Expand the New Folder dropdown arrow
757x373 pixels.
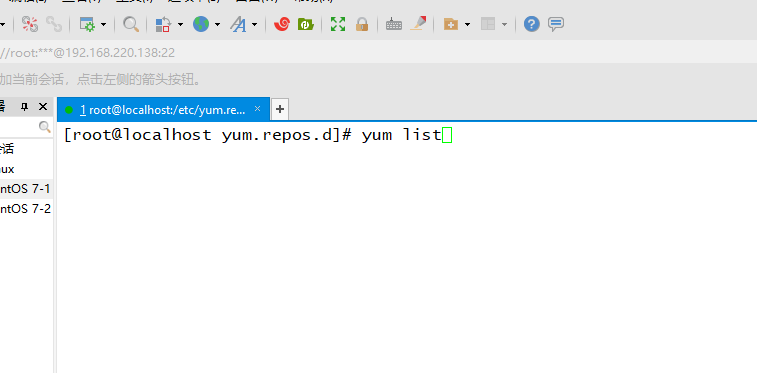[x=467, y=24]
